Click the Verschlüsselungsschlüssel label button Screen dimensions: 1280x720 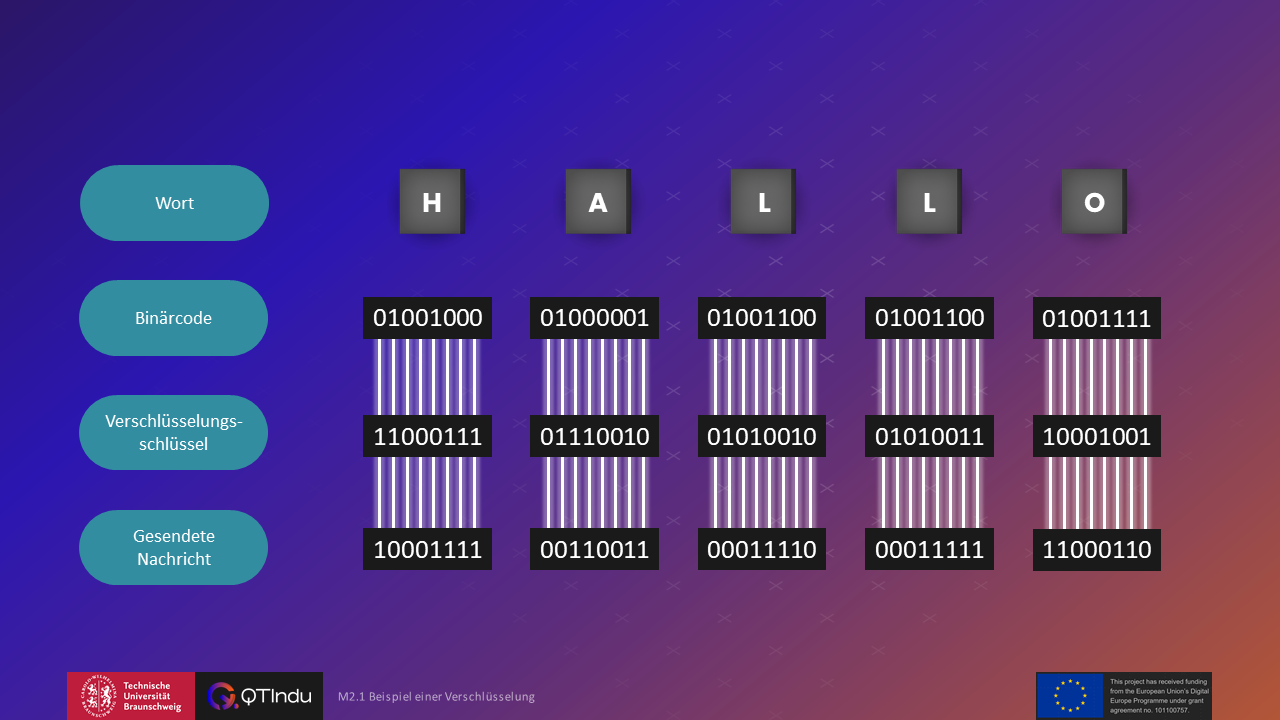point(173,433)
